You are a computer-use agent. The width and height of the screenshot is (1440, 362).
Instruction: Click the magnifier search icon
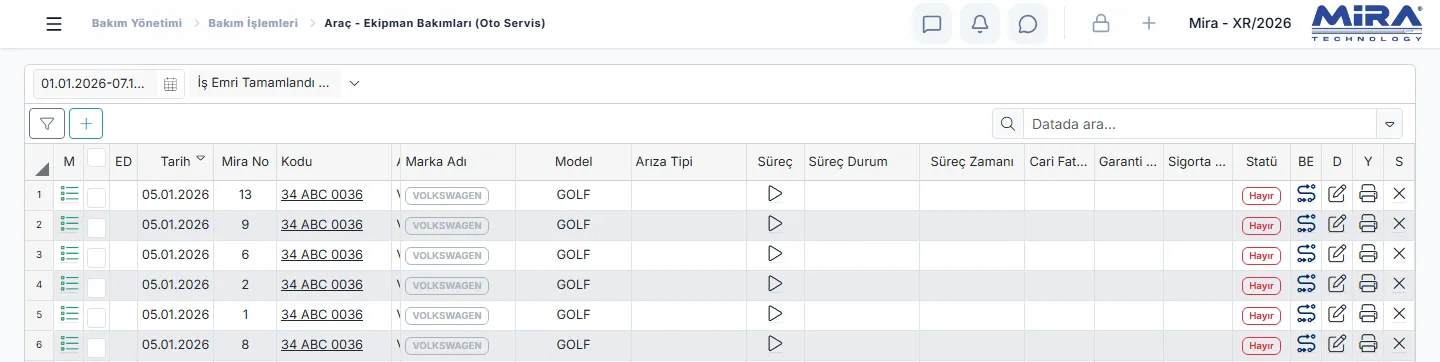coord(1007,124)
